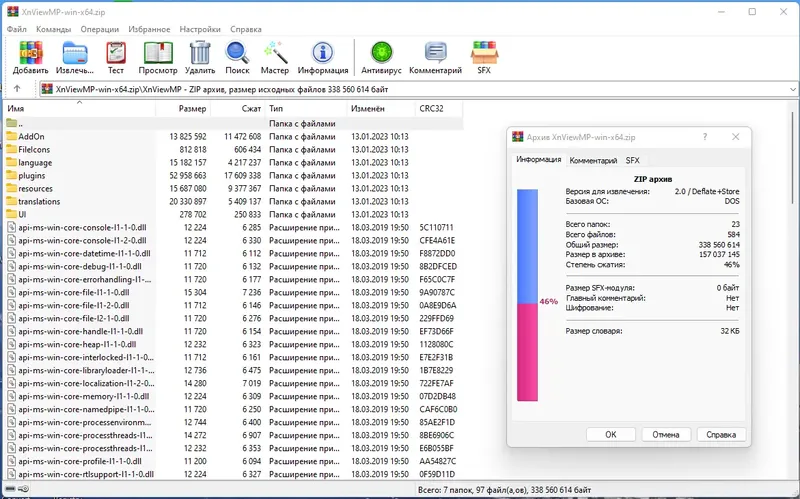Select the language folder name
The width and height of the screenshot is (800, 499).
pyautogui.click(x=35, y=162)
